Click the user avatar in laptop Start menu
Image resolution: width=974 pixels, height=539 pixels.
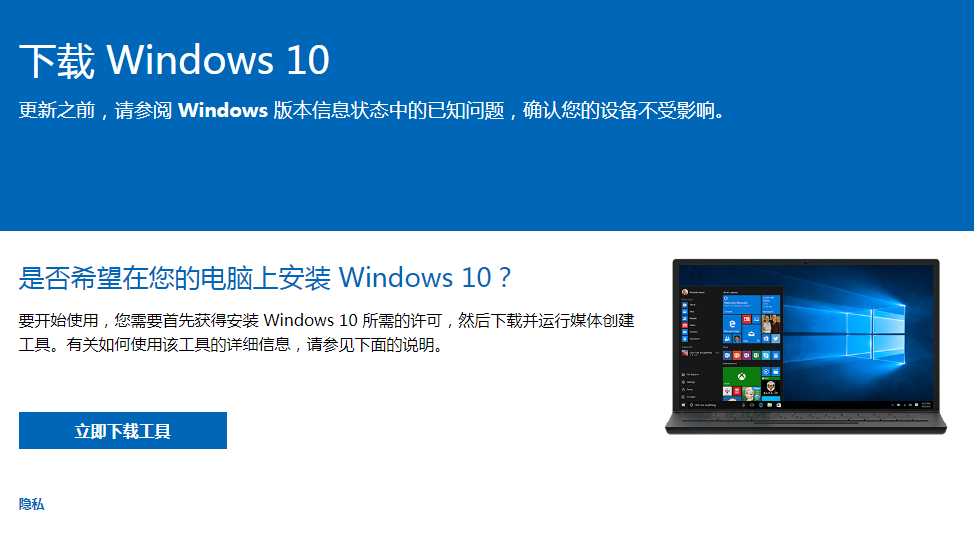[x=685, y=292]
